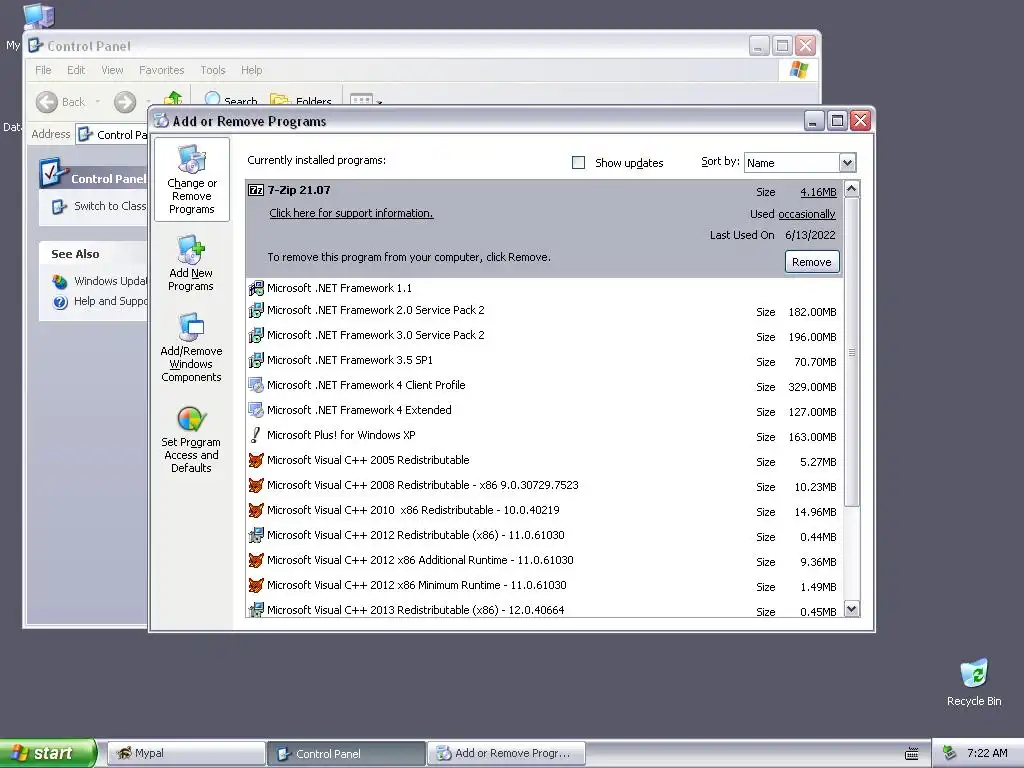Select Microsoft .NET Framework 1.1 row text
This screenshot has width=1024, height=768.
click(x=339, y=288)
